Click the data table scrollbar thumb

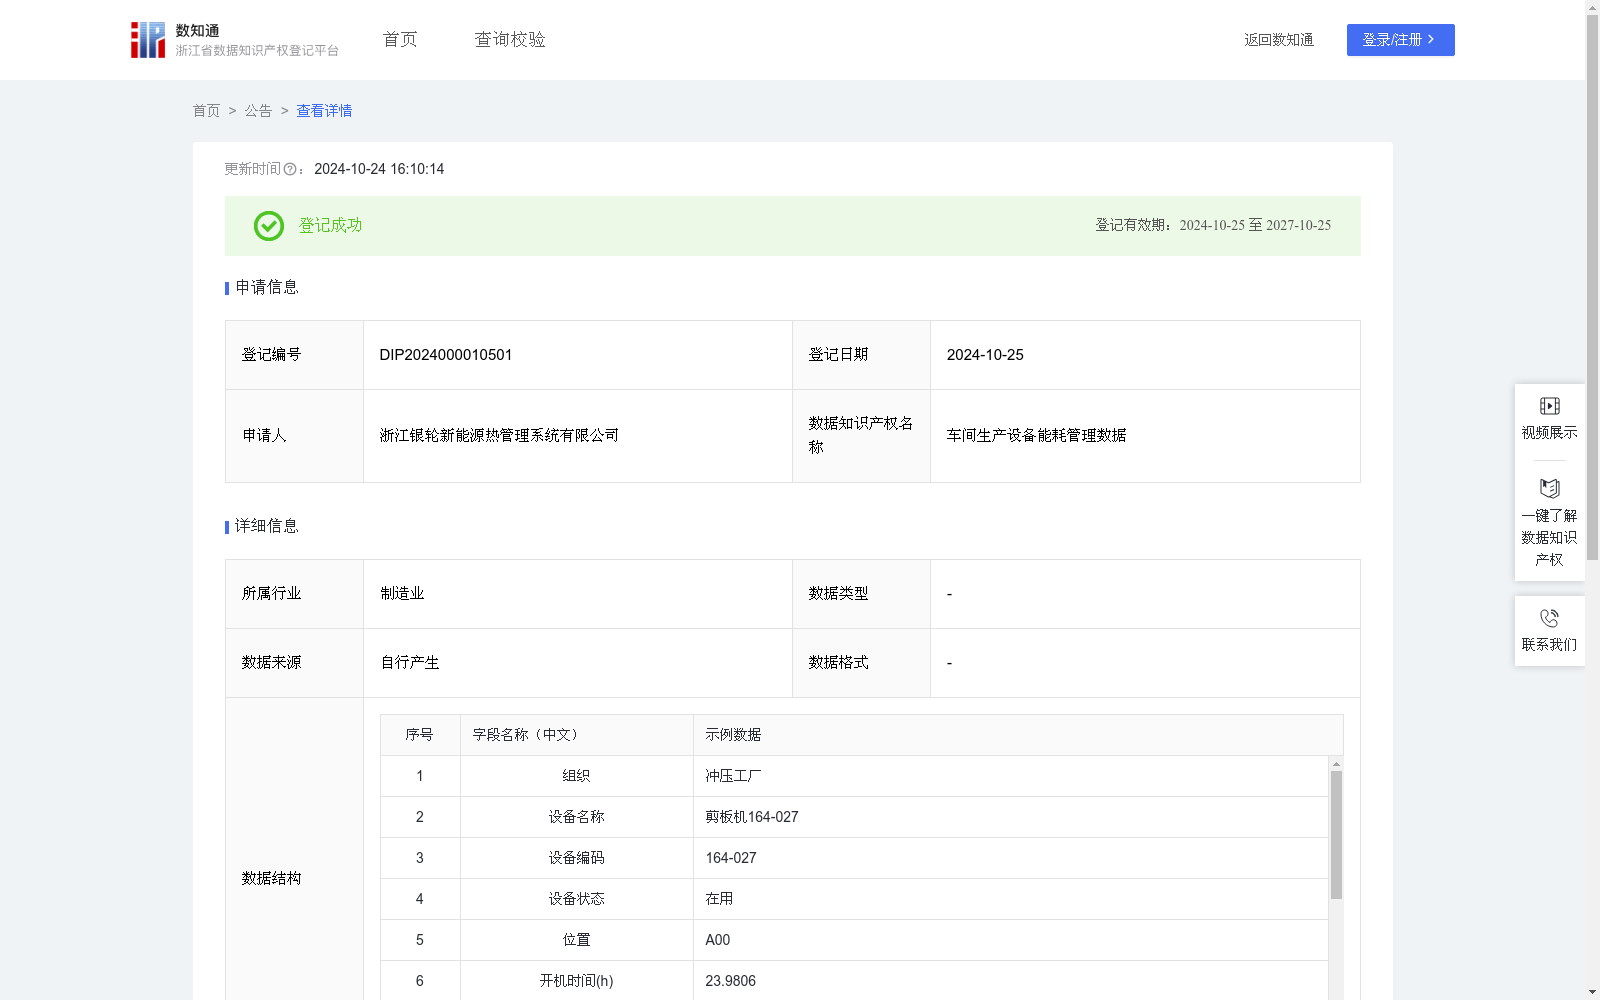(1335, 830)
